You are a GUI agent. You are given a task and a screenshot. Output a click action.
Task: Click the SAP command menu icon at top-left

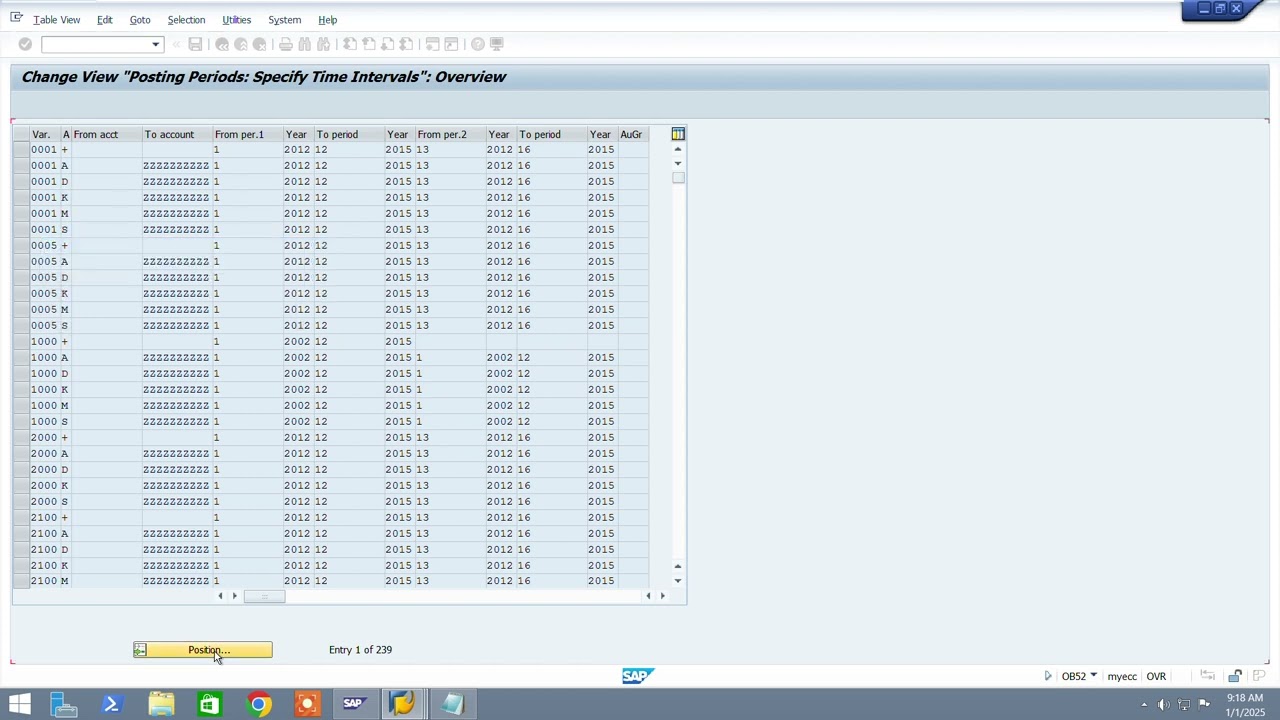click(x=16, y=18)
